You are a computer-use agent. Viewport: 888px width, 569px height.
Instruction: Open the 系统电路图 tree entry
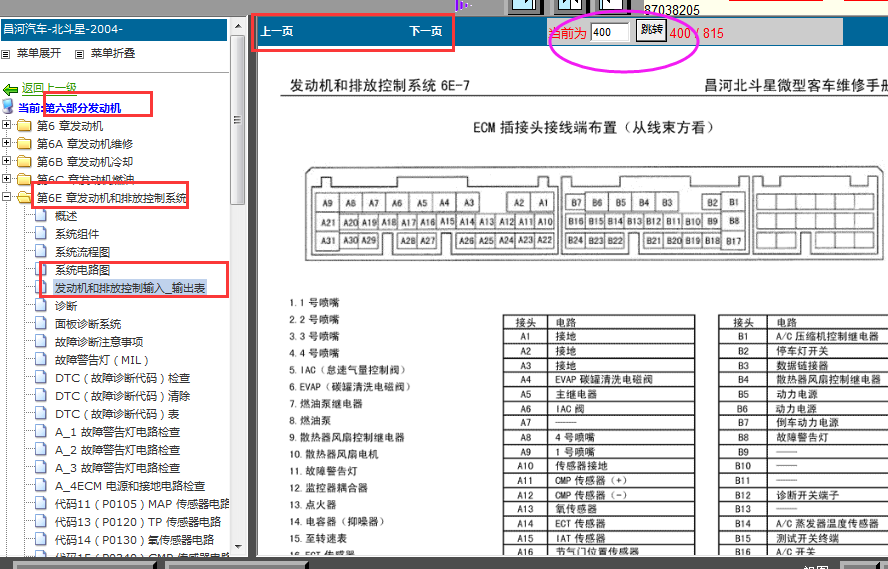(82, 270)
